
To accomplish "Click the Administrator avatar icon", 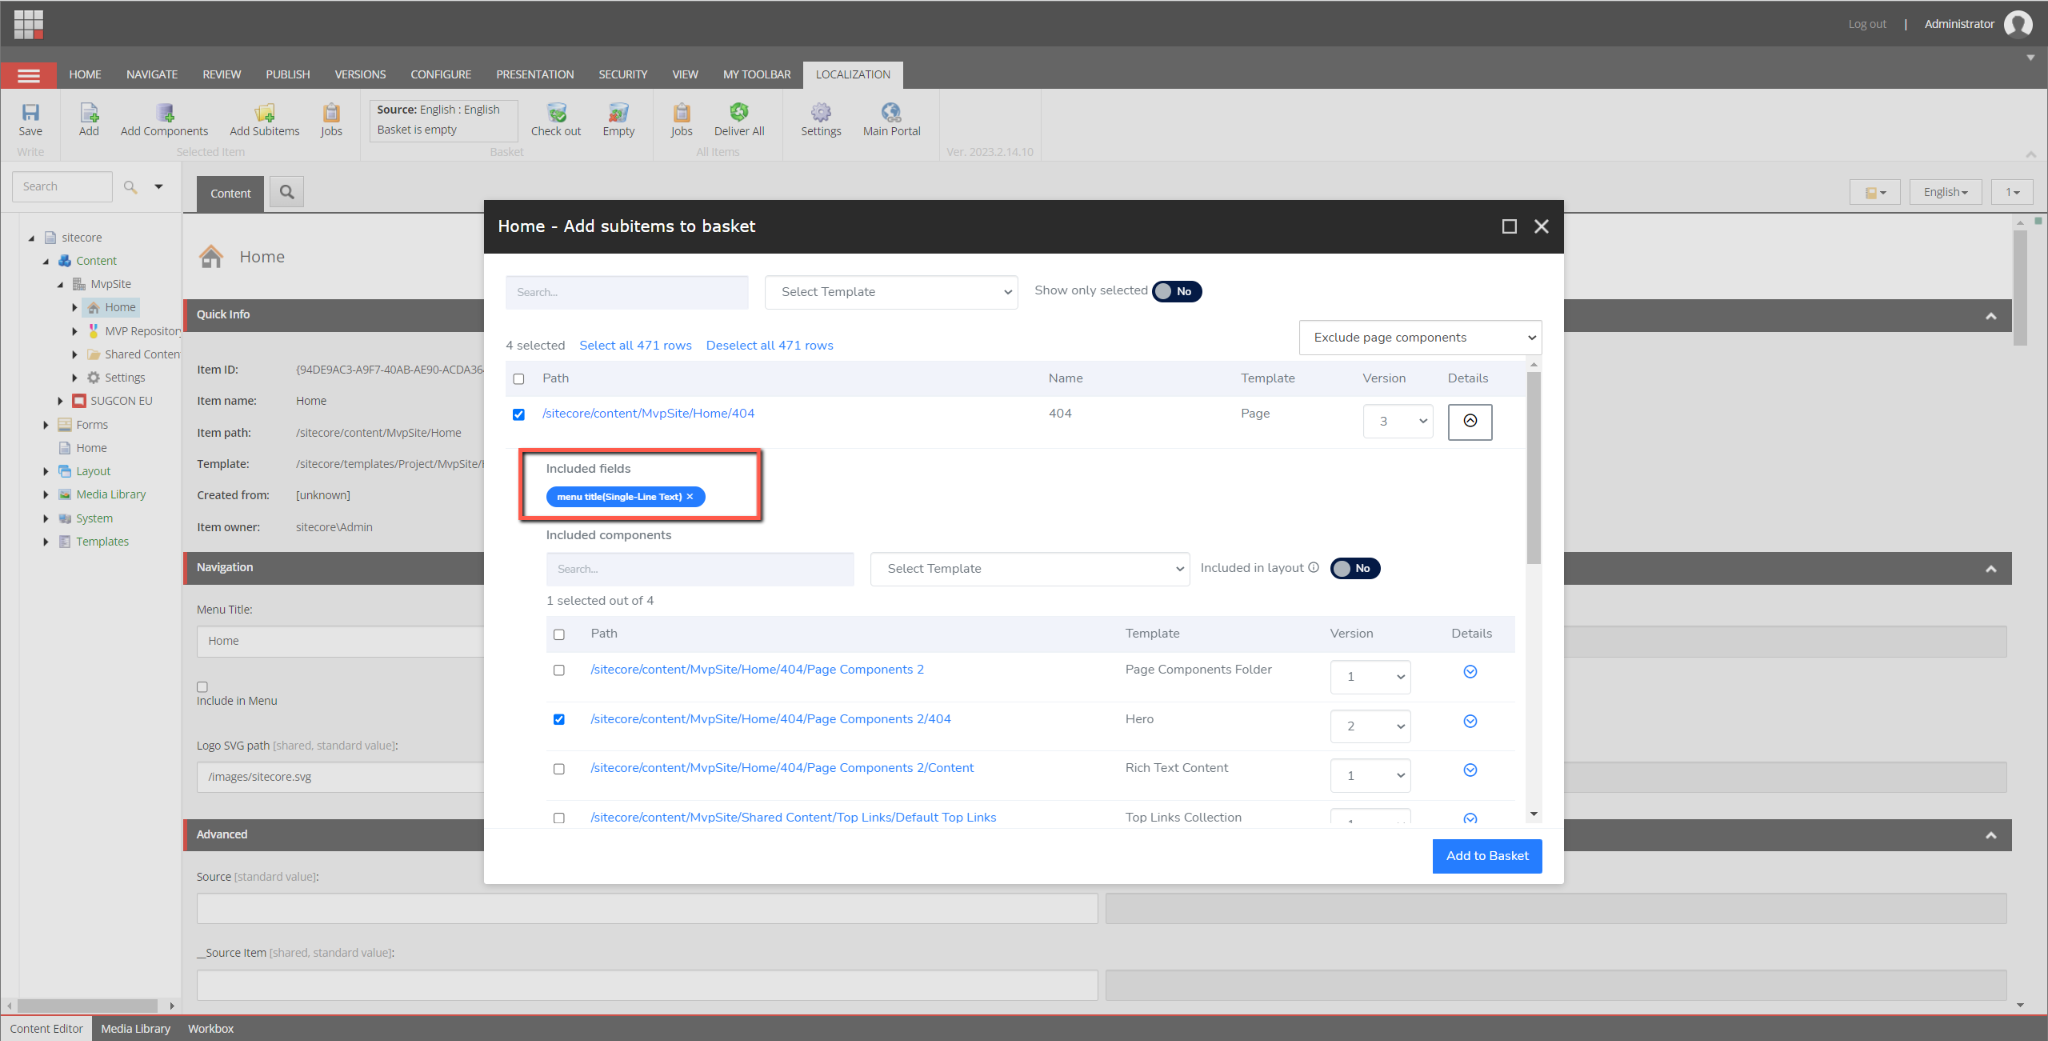I will pos(2018,24).
